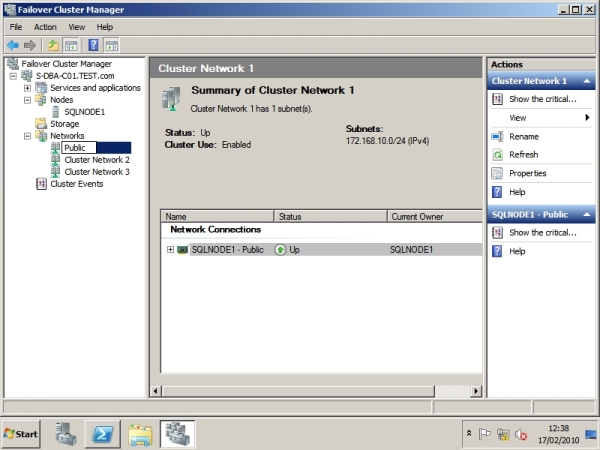Click the network warning tray icon
600x450 pixels.
[x=503, y=434]
